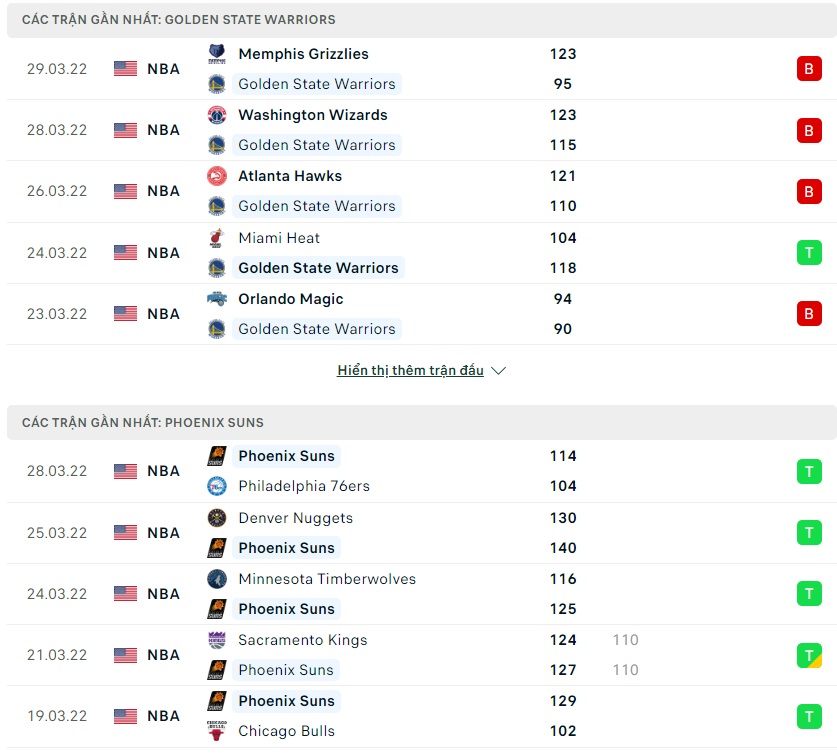Select the Golden State Warriors recent matches header
This screenshot has width=837, height=753.
(x=179, y=20)
